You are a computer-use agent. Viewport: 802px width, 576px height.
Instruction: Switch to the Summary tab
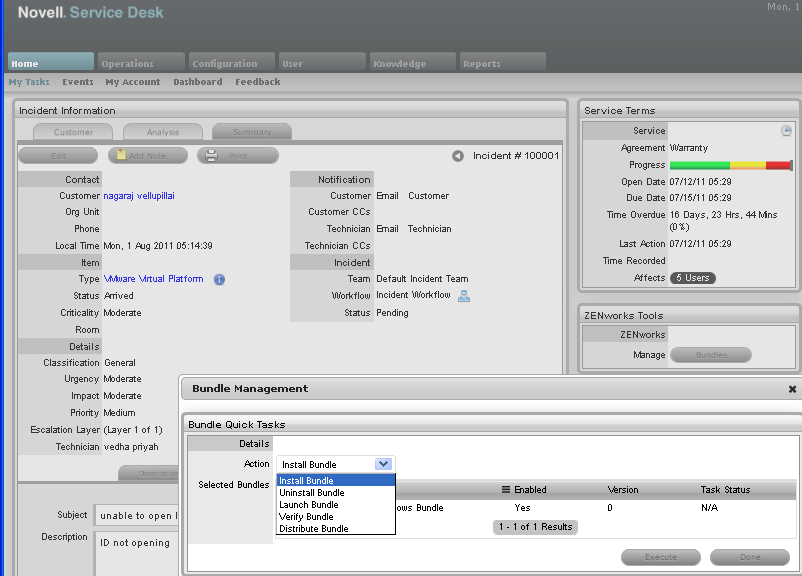251,131
